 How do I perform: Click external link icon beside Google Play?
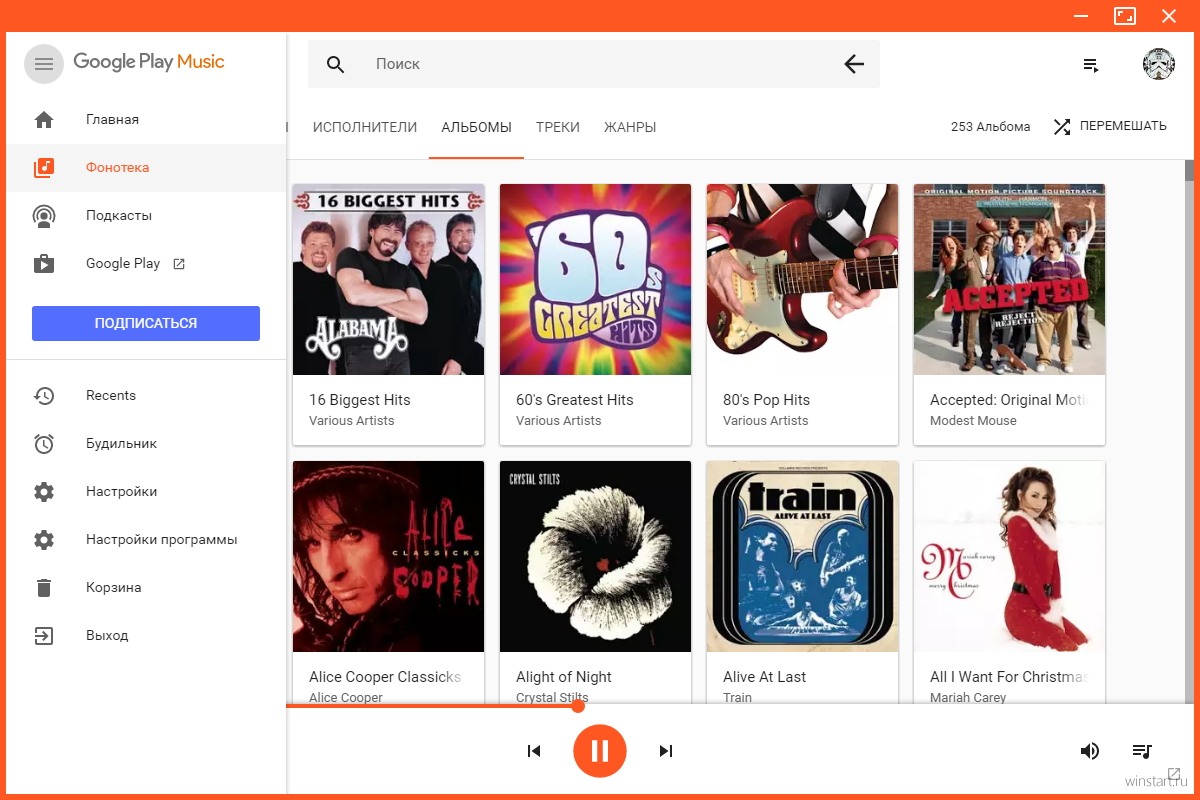[x=179, y=264]
